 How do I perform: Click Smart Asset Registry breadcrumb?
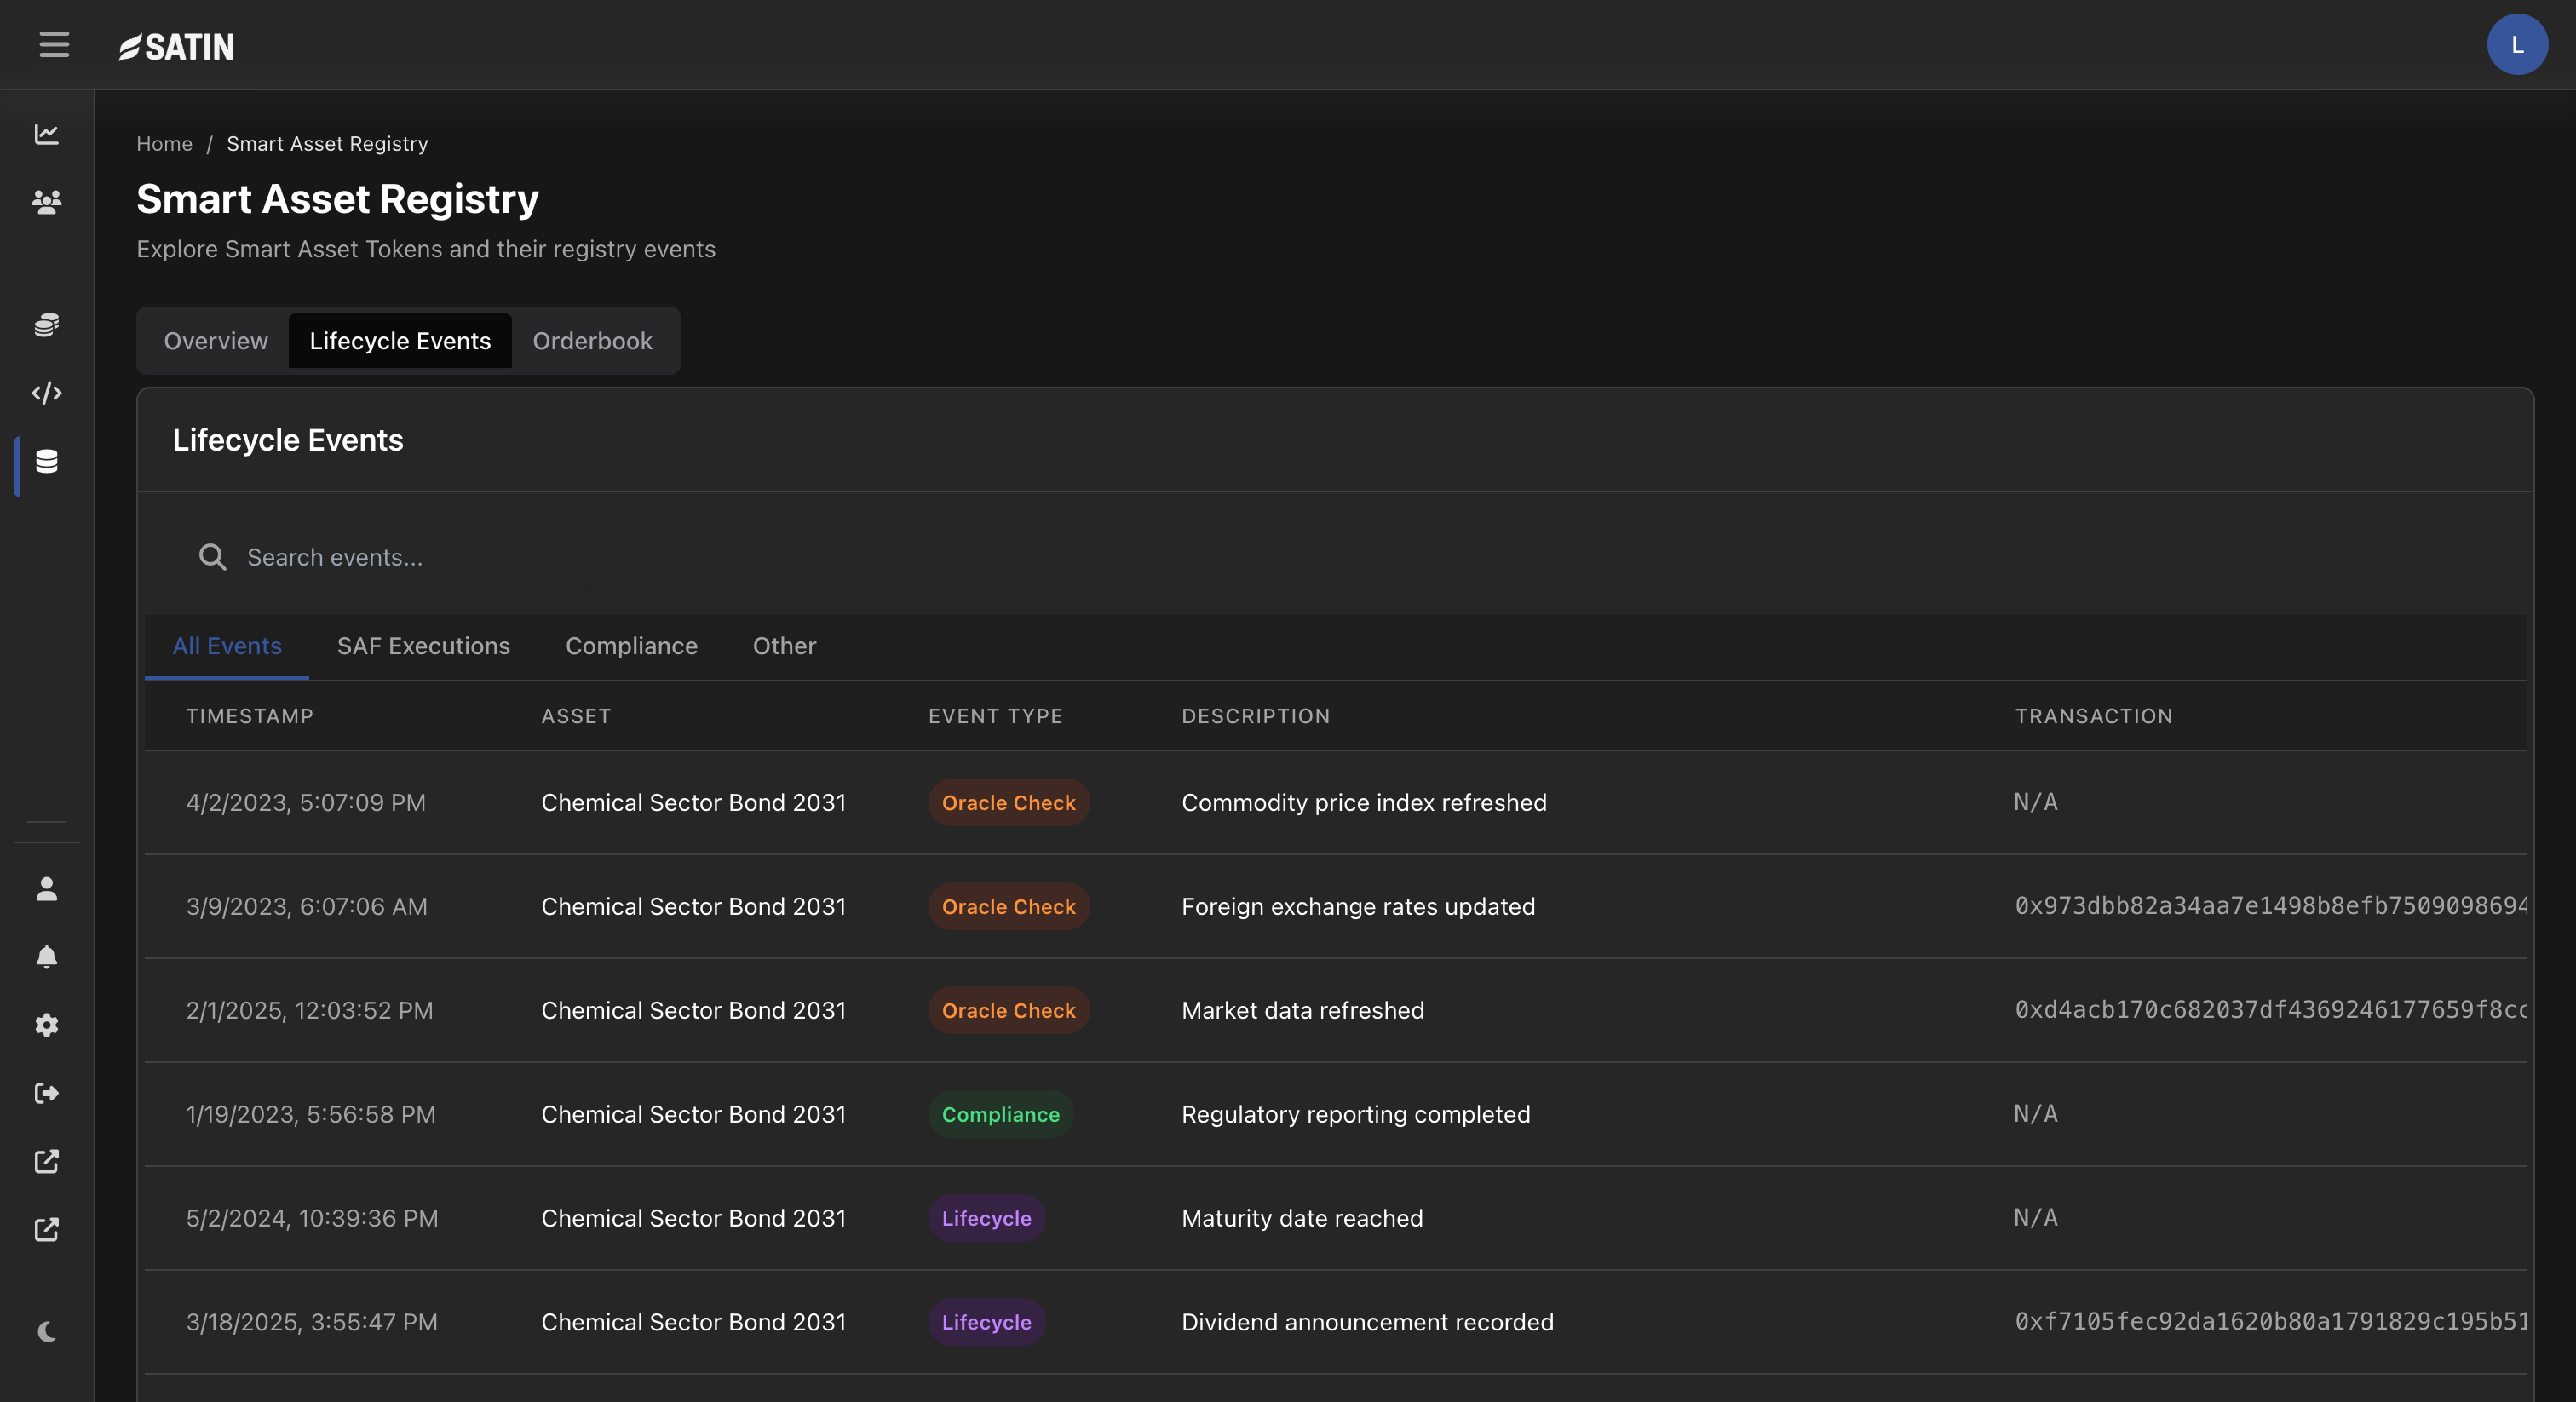[327, 143]
